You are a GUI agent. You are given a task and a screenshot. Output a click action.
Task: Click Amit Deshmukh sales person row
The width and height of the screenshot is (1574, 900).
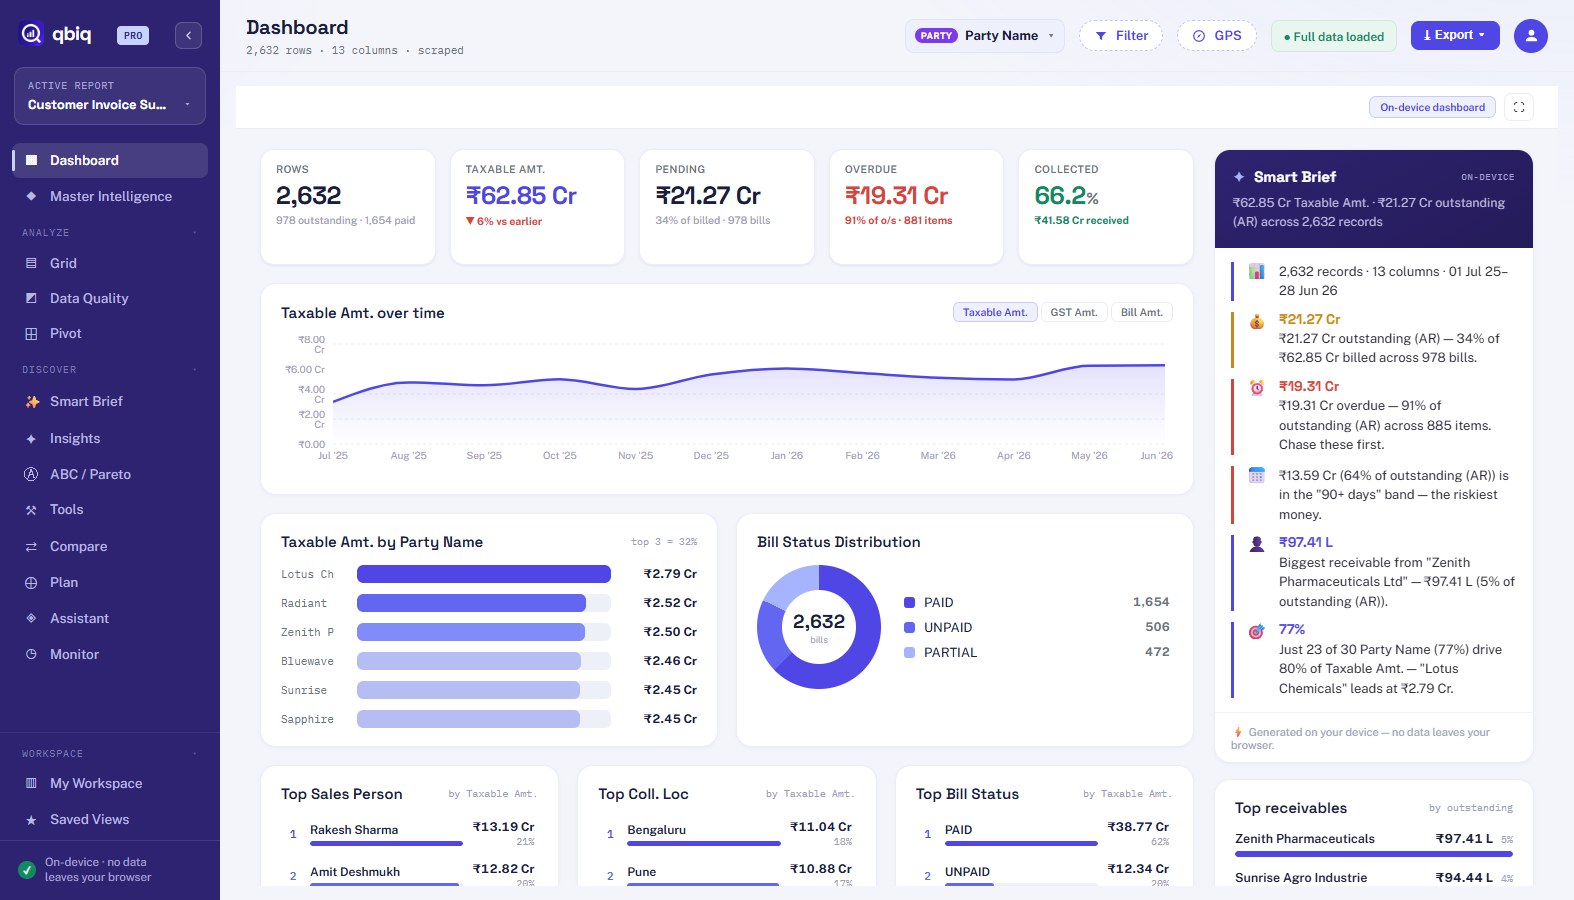pyautogui.click(x=409, y=873)
